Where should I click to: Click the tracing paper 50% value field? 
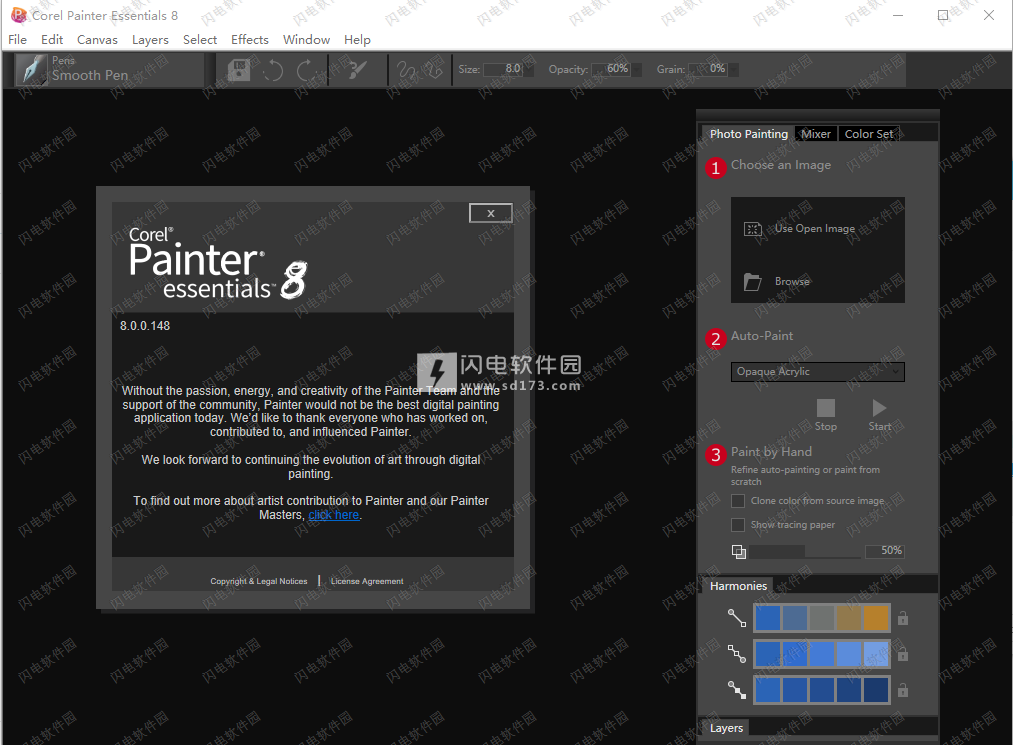click(x=885, y=551)
